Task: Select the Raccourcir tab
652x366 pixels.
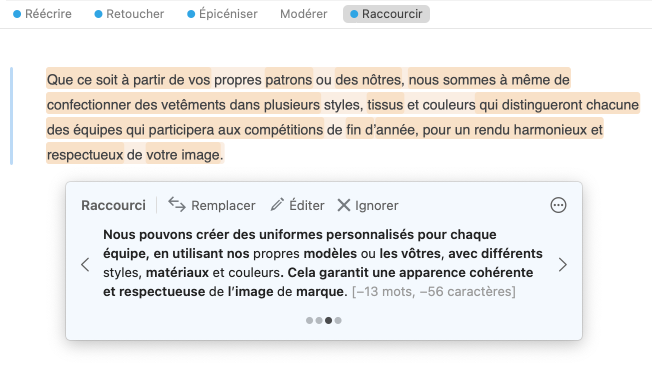Action: (386, 14)
